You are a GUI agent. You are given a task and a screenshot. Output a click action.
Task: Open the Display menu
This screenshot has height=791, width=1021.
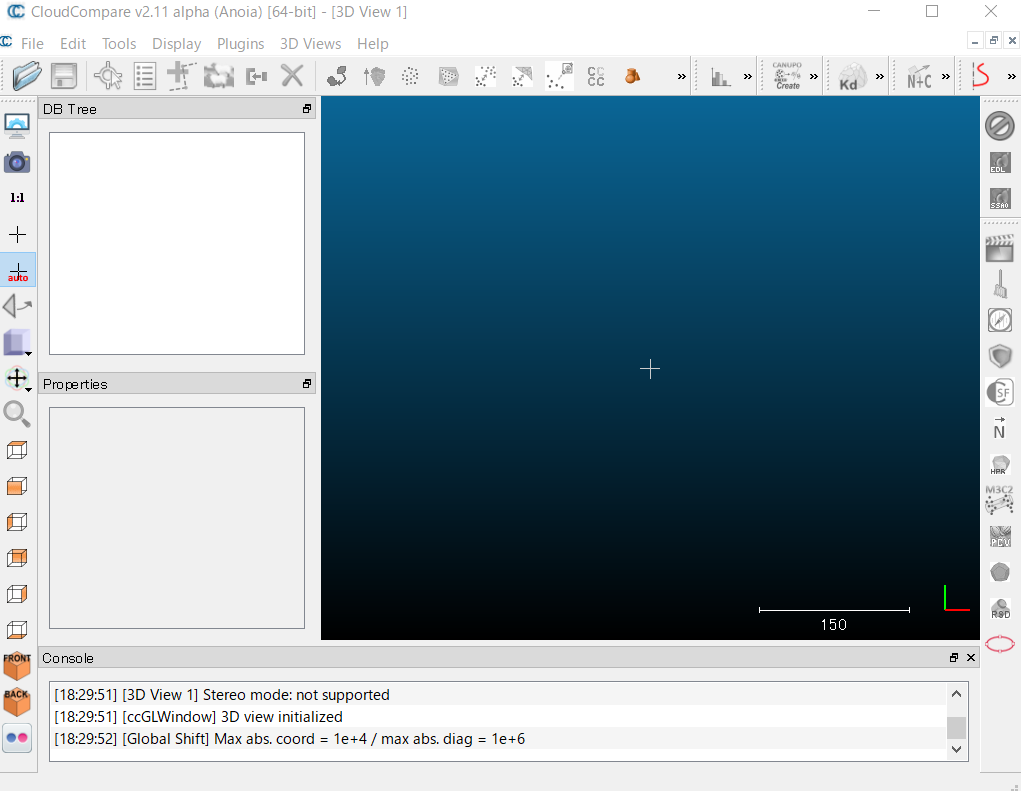[x=176, y=44]
